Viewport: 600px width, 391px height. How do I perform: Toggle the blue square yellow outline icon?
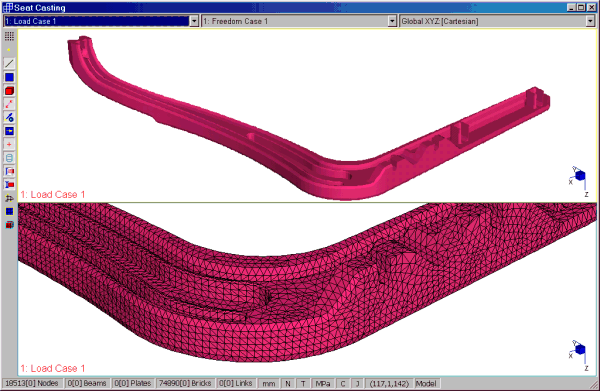coord(9,212)
